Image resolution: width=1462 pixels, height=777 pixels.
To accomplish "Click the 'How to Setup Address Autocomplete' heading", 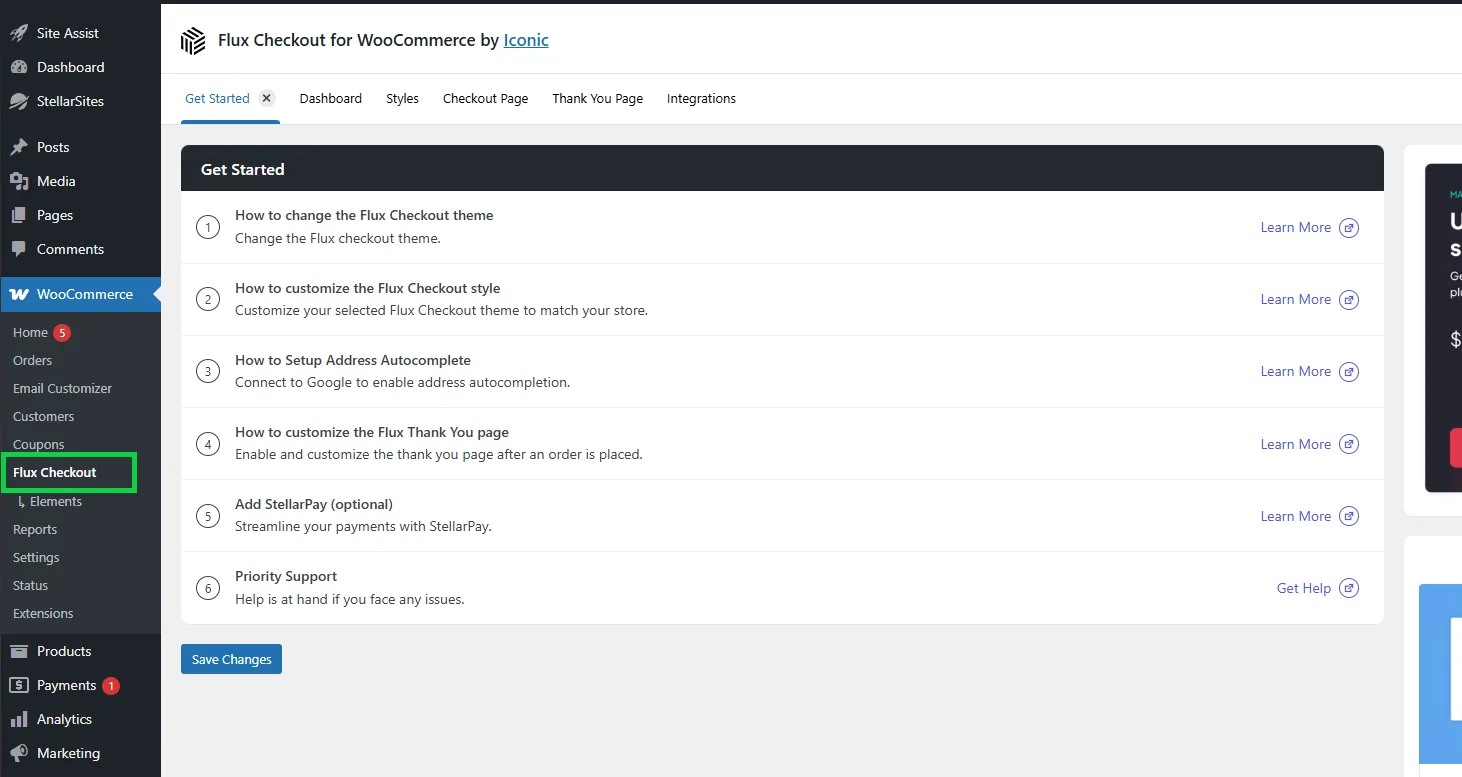I will click(353, 360).
